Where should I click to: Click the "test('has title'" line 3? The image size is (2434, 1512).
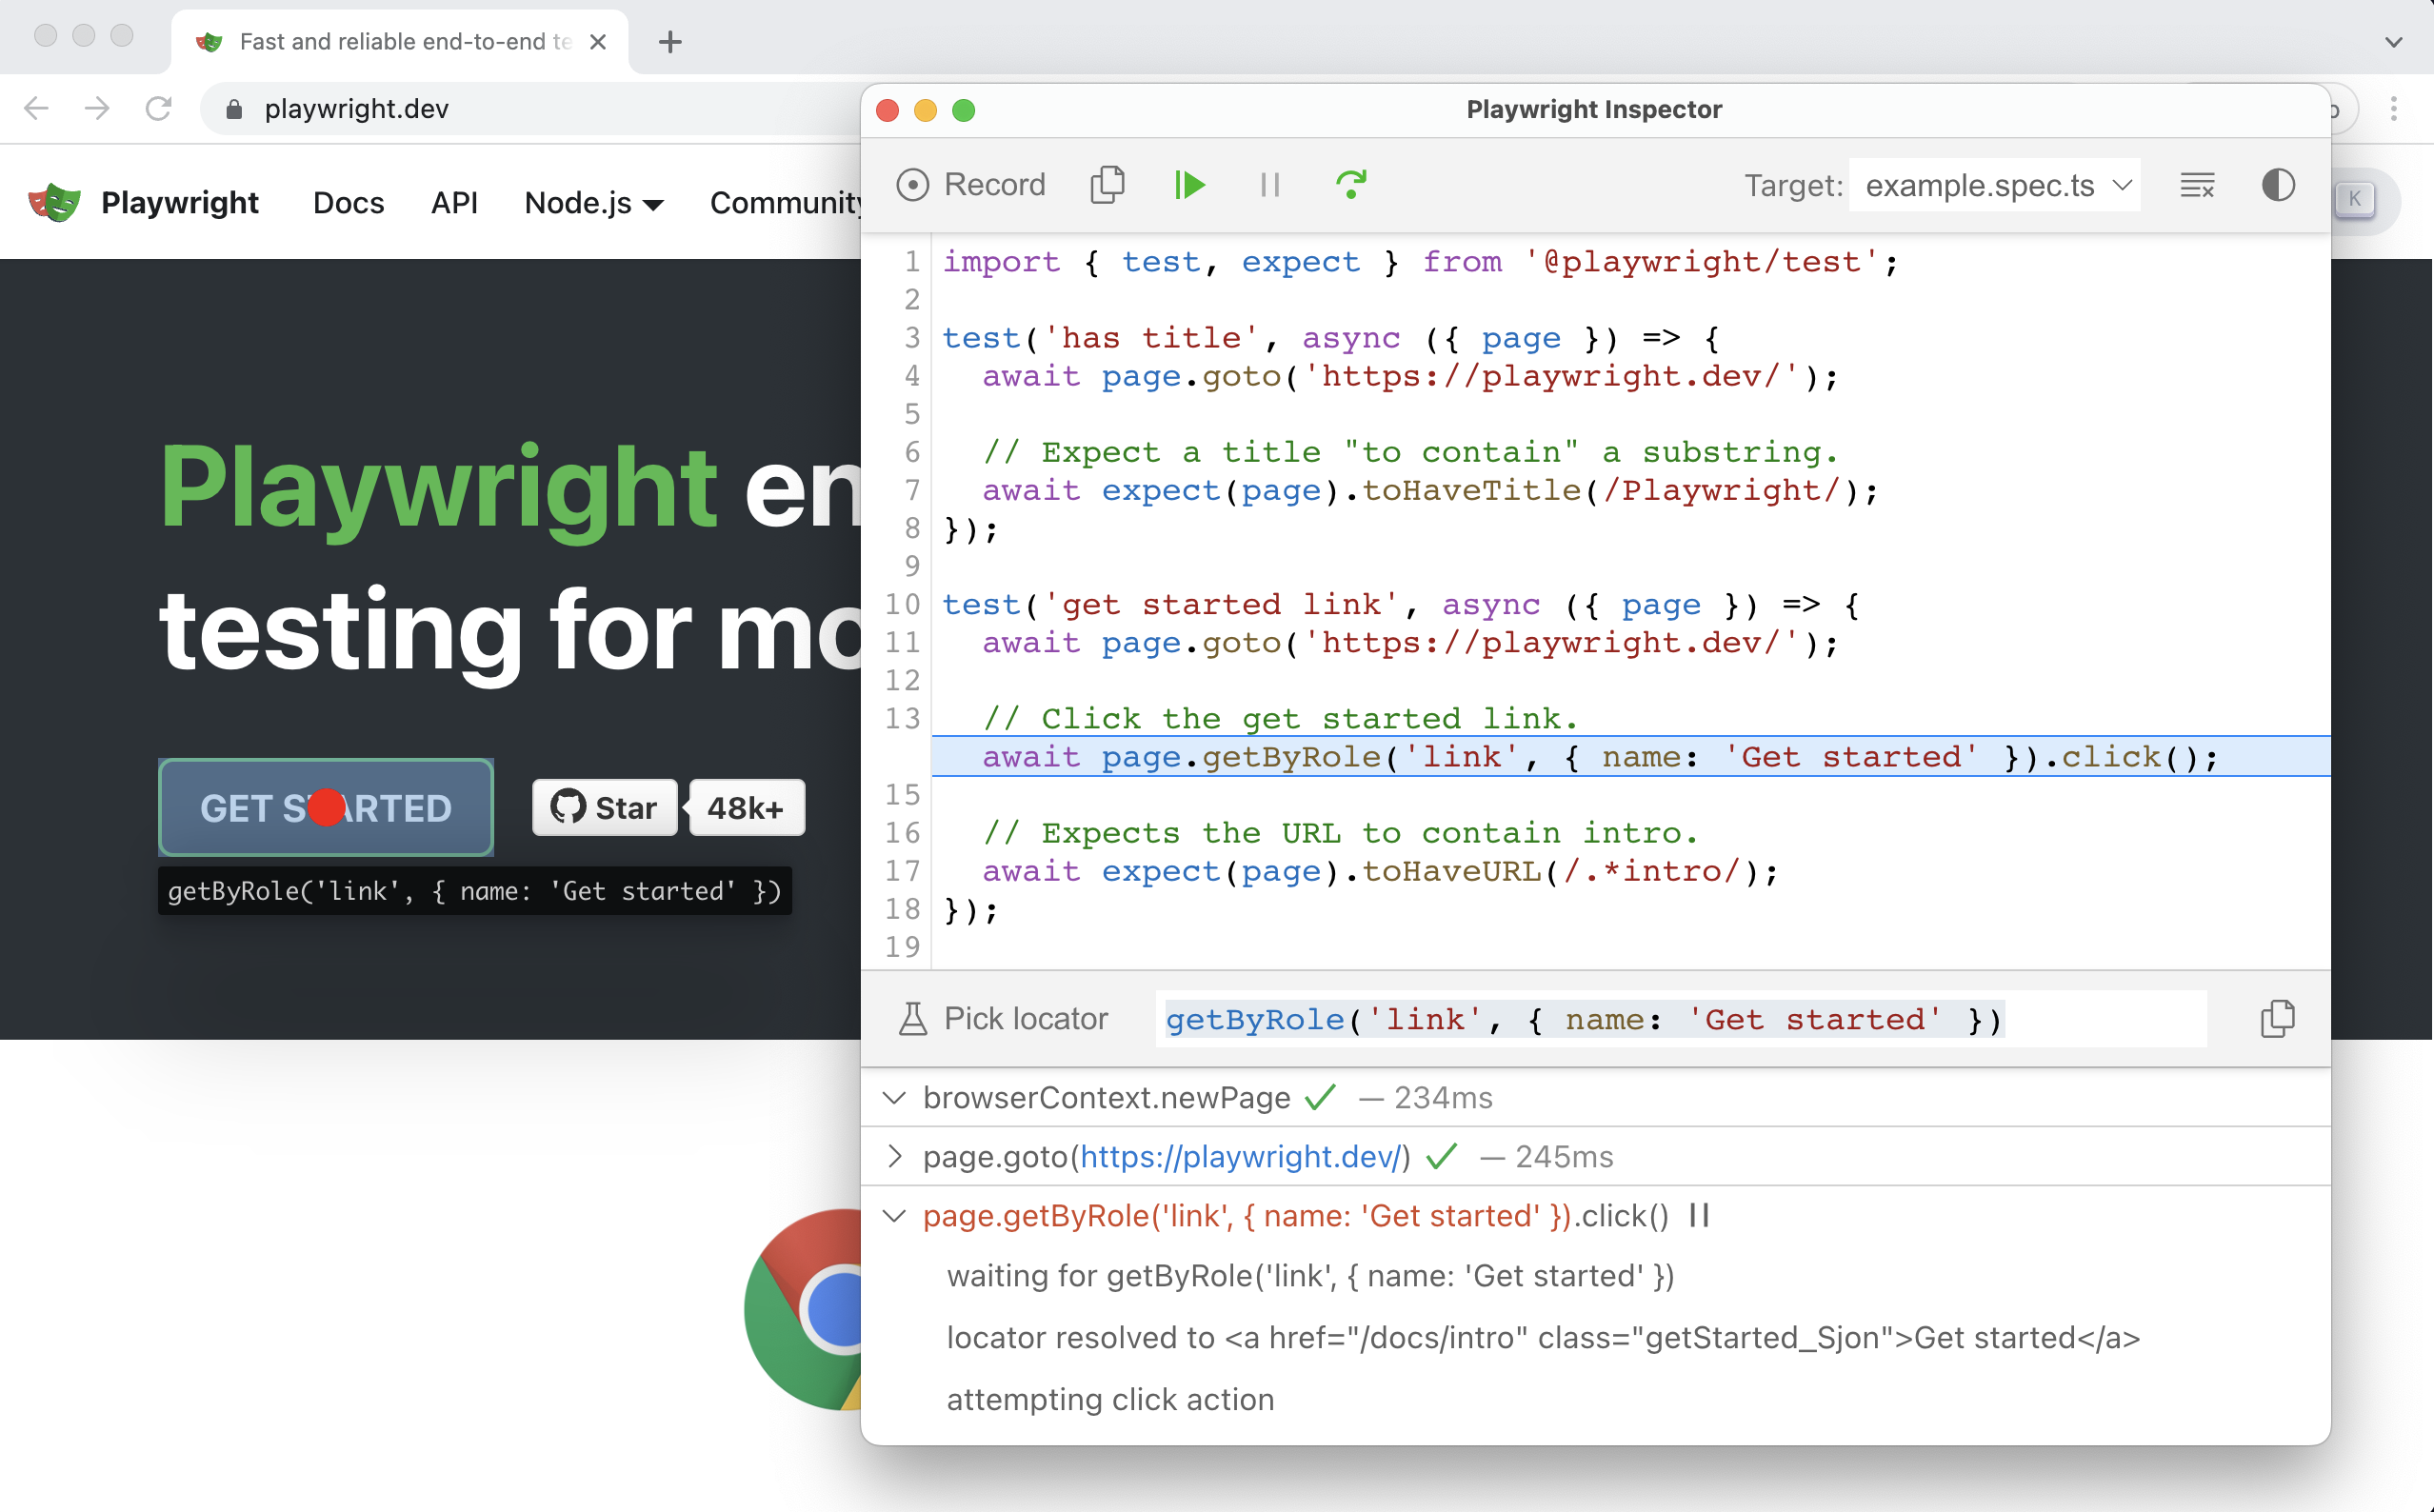(x=1332, y=338)
